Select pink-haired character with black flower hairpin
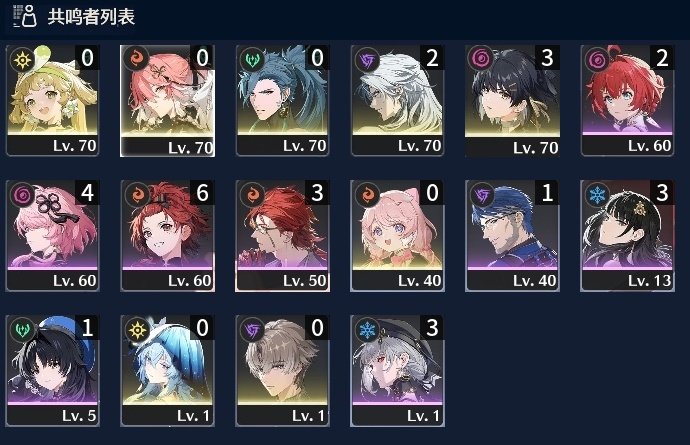 (x=52, y=235)
